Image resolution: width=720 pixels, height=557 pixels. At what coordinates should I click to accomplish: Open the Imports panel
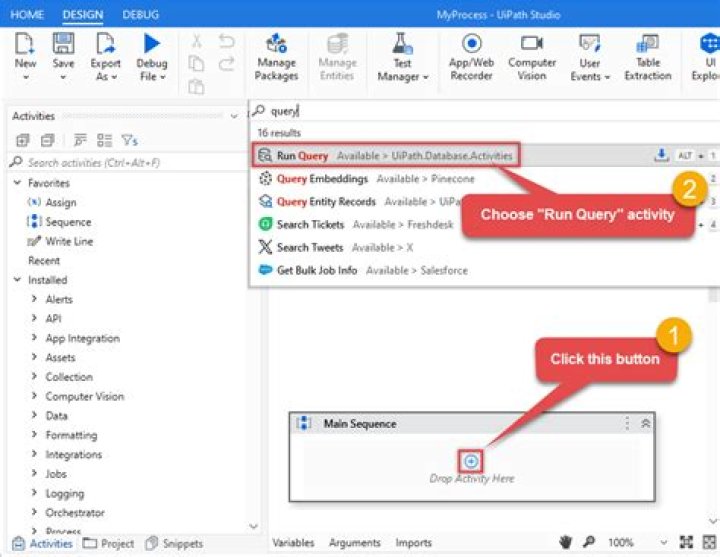tap(413, 542)
